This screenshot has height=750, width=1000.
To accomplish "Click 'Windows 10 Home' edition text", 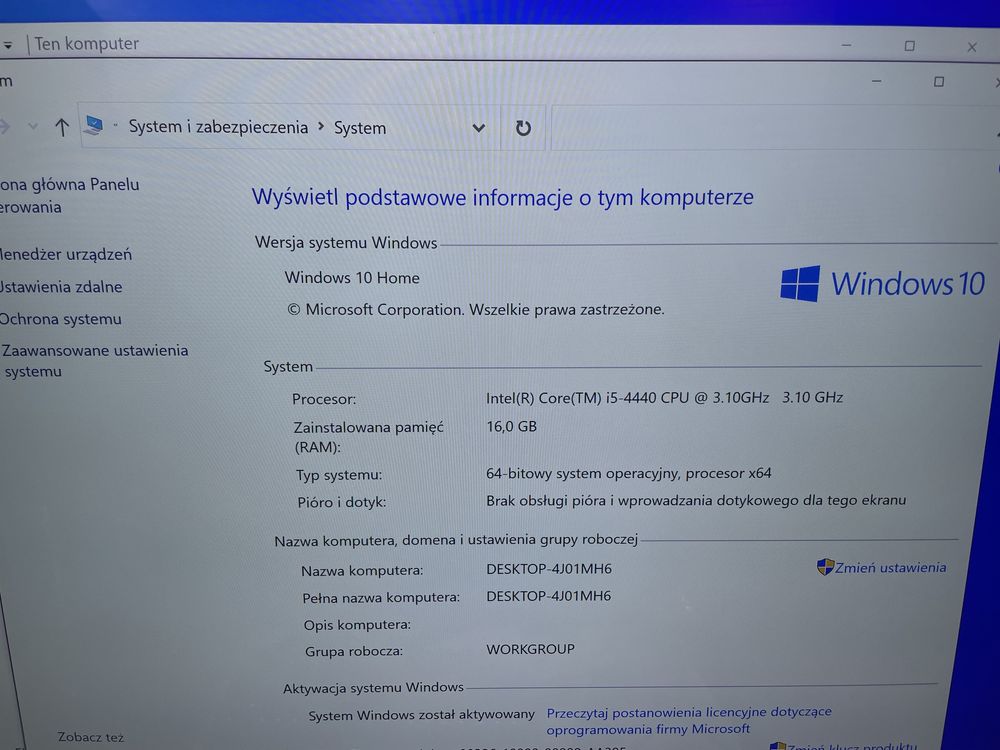I will [352, 277].
